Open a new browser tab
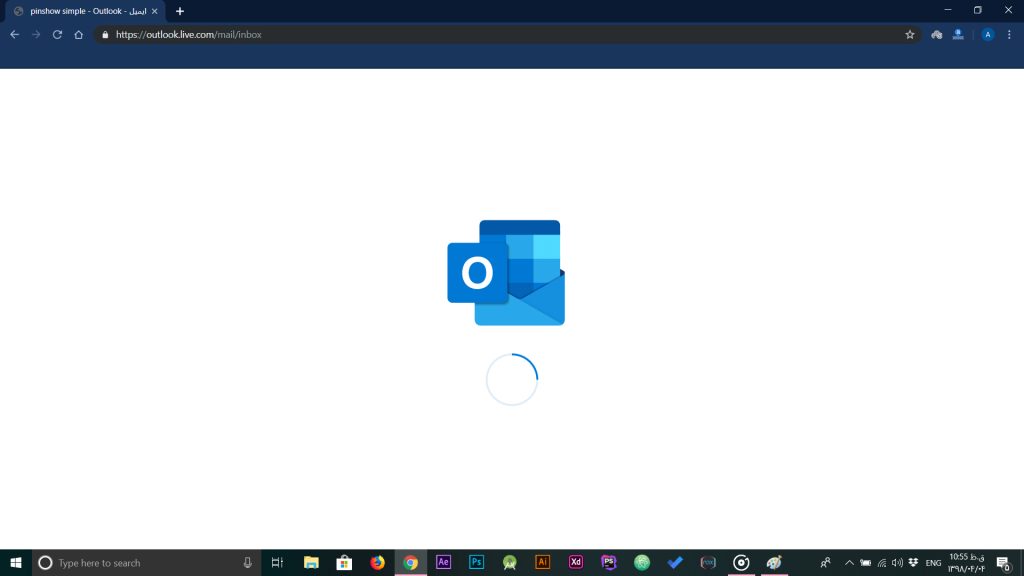This screenshot has height=576, width=1024. 180,11
